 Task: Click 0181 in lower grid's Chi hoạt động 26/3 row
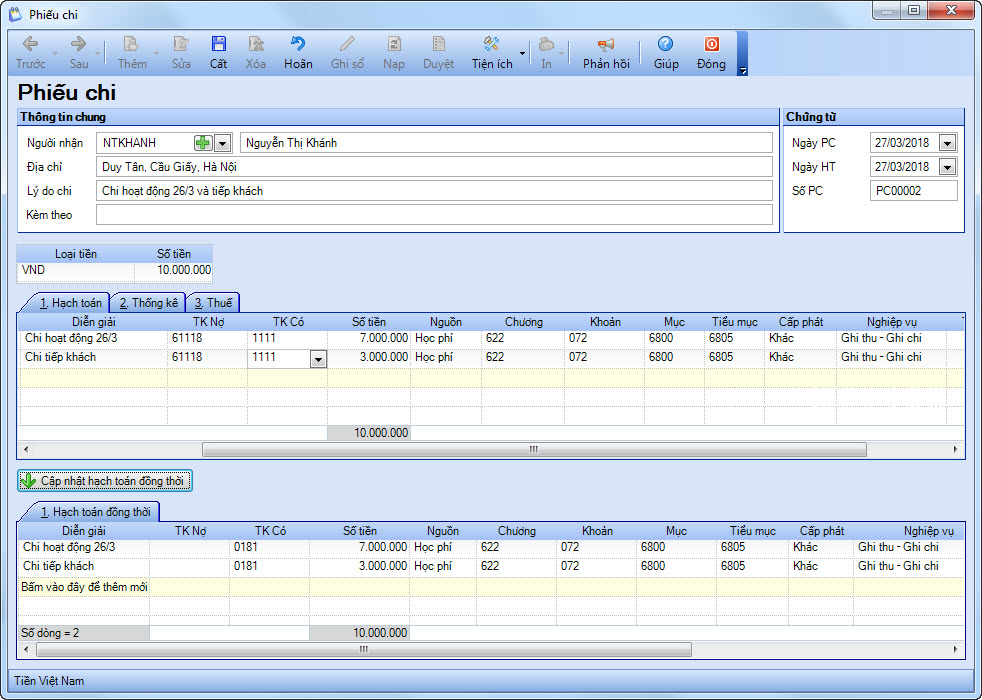270,547
